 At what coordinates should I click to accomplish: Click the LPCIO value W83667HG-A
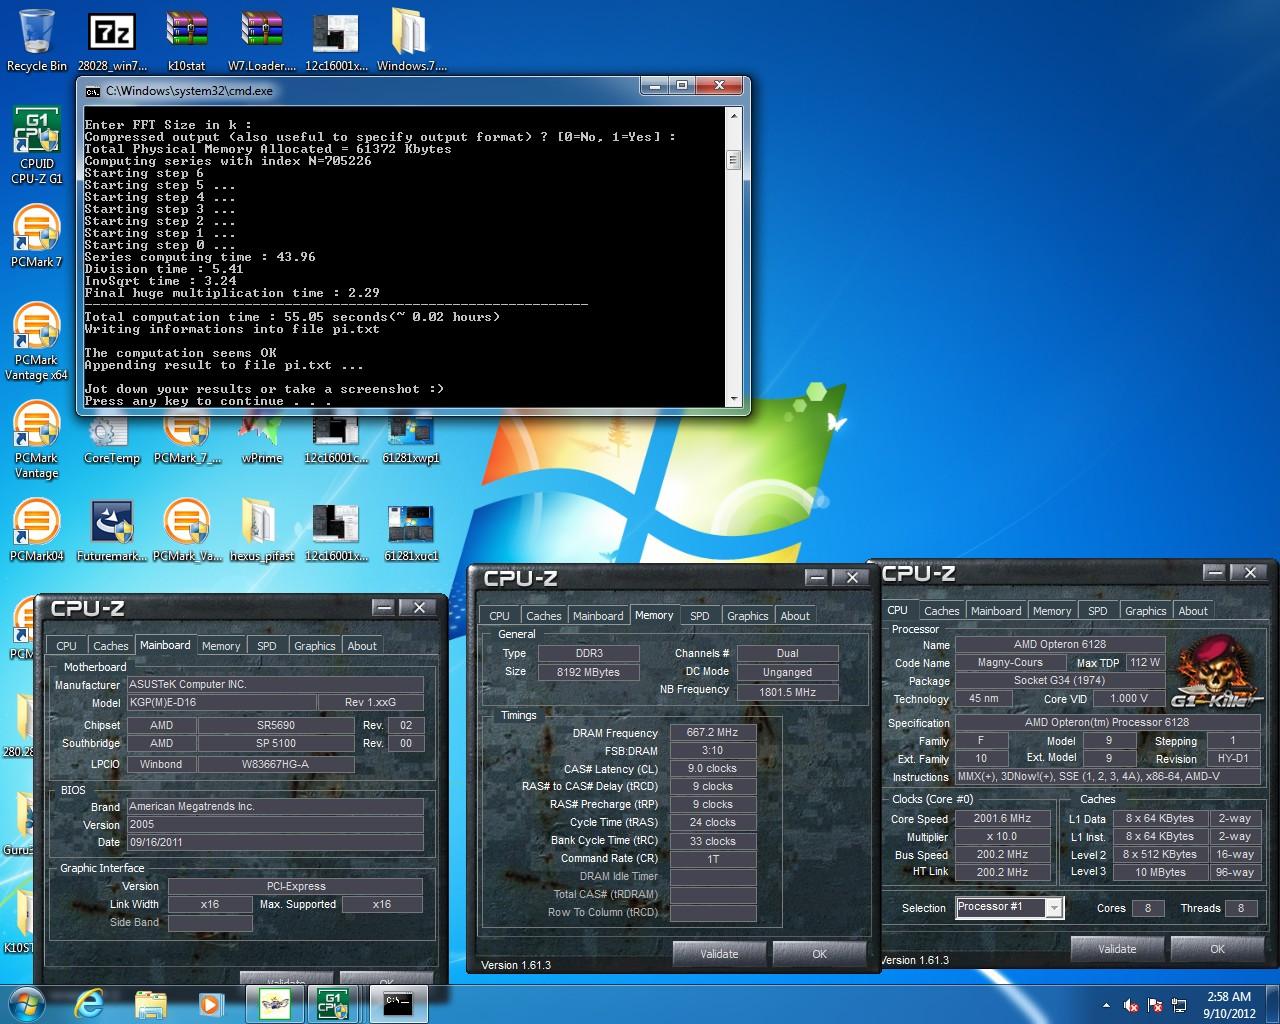point(276,764)
